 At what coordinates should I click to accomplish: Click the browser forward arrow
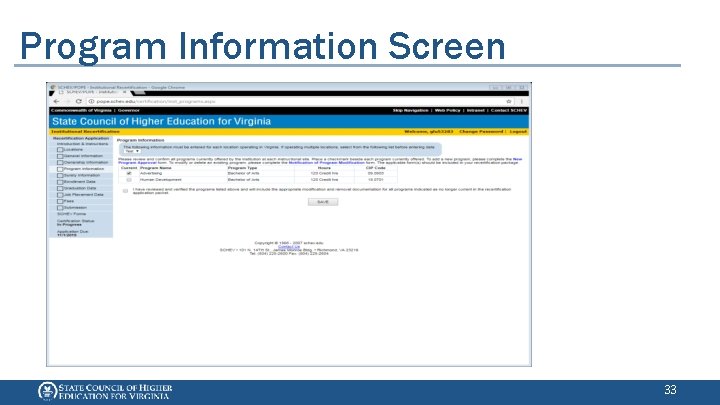(x=68, y=101)
